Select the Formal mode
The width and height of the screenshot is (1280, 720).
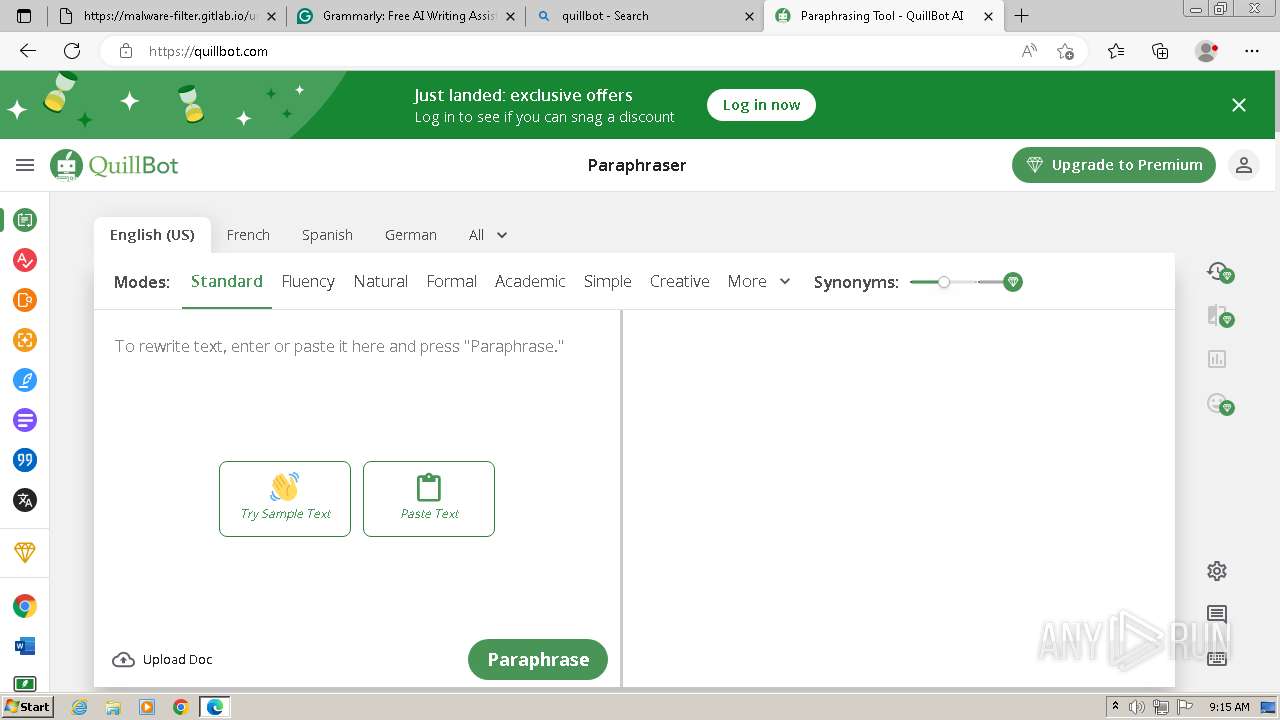pyautogui.click(x=452, y=282)
